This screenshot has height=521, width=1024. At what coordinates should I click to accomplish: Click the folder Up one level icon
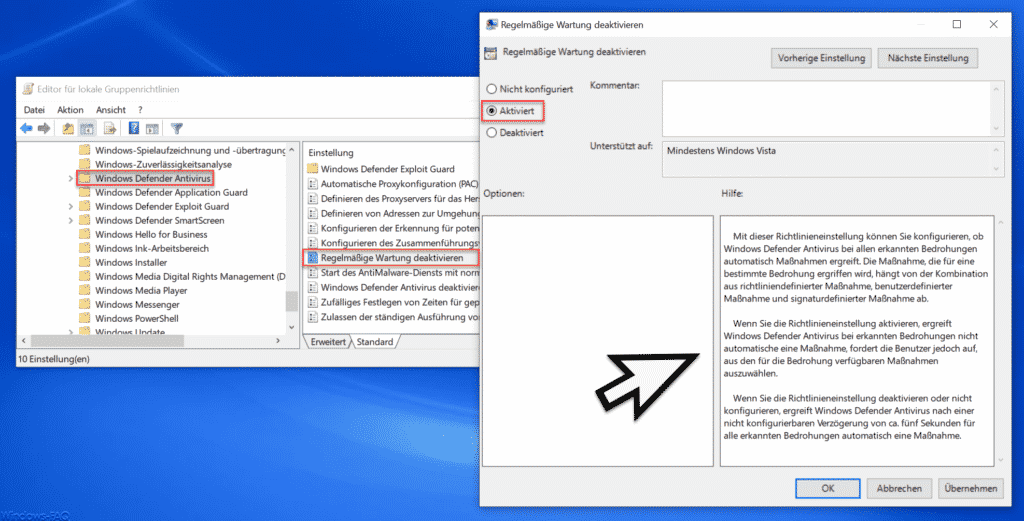pyautogui.click(x=67, y=129)
